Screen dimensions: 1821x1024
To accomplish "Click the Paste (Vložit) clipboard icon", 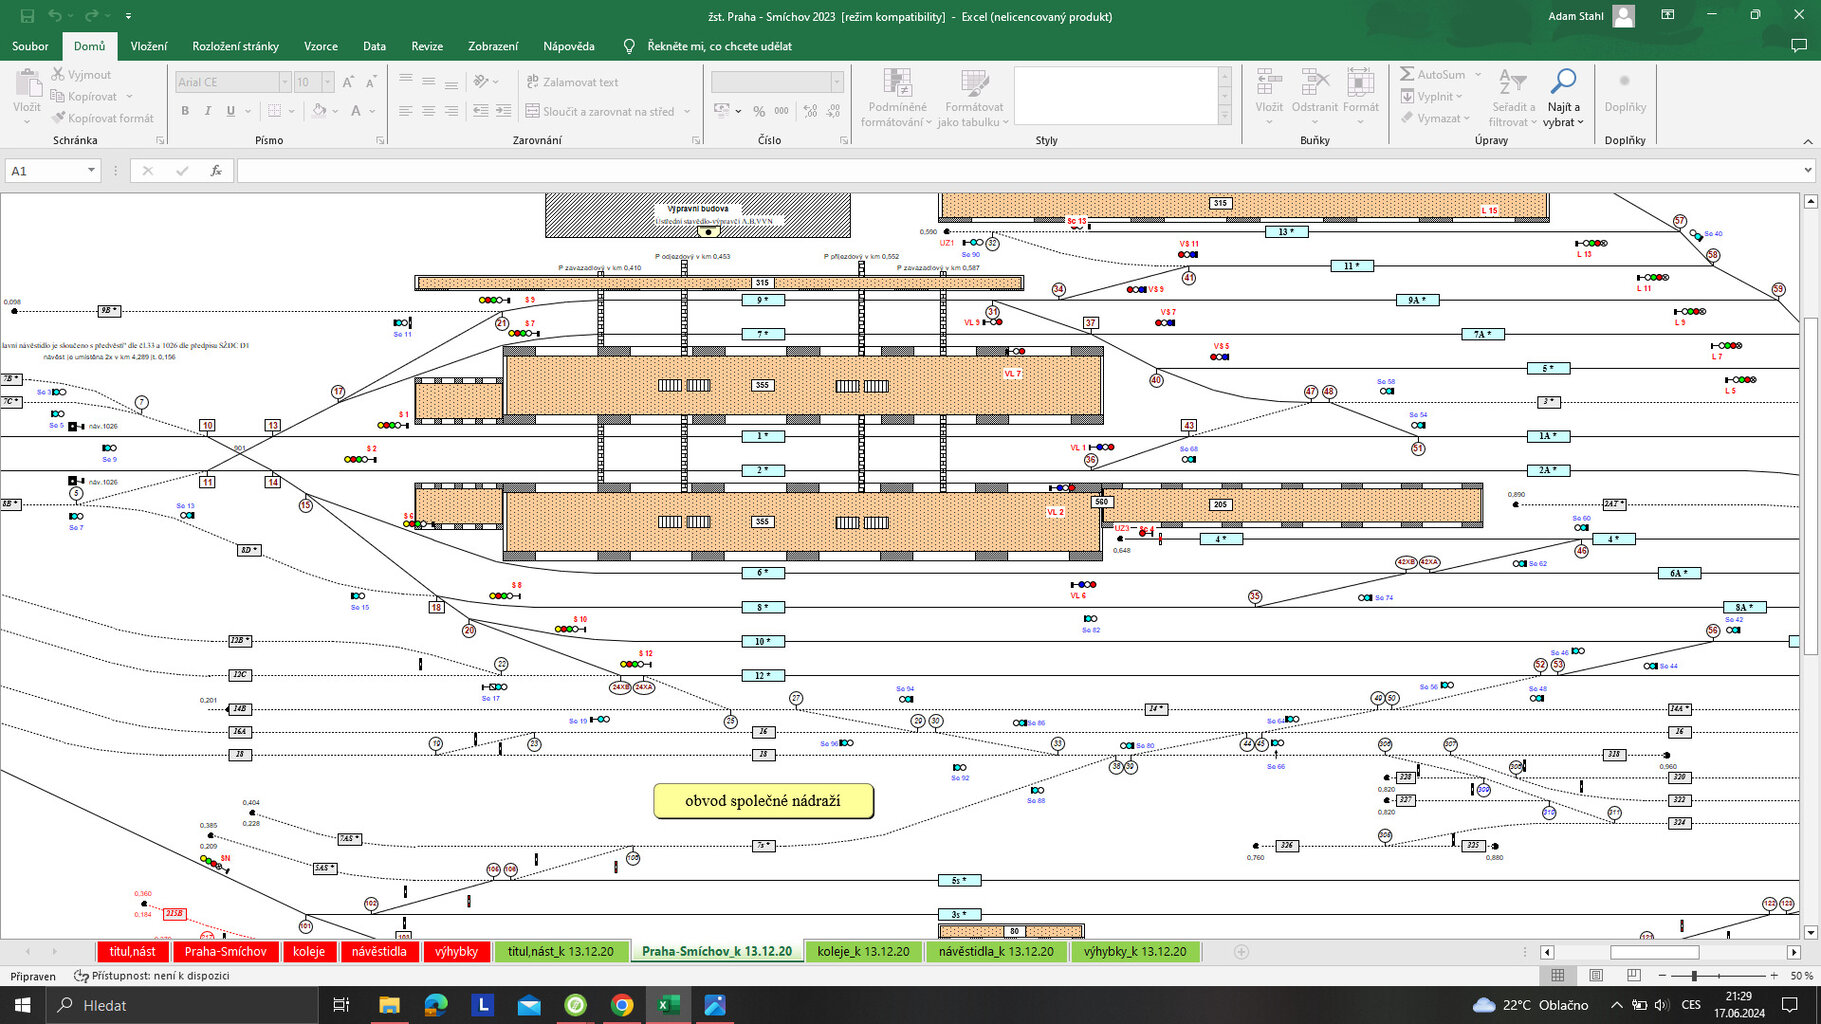I will pos(27,97).
